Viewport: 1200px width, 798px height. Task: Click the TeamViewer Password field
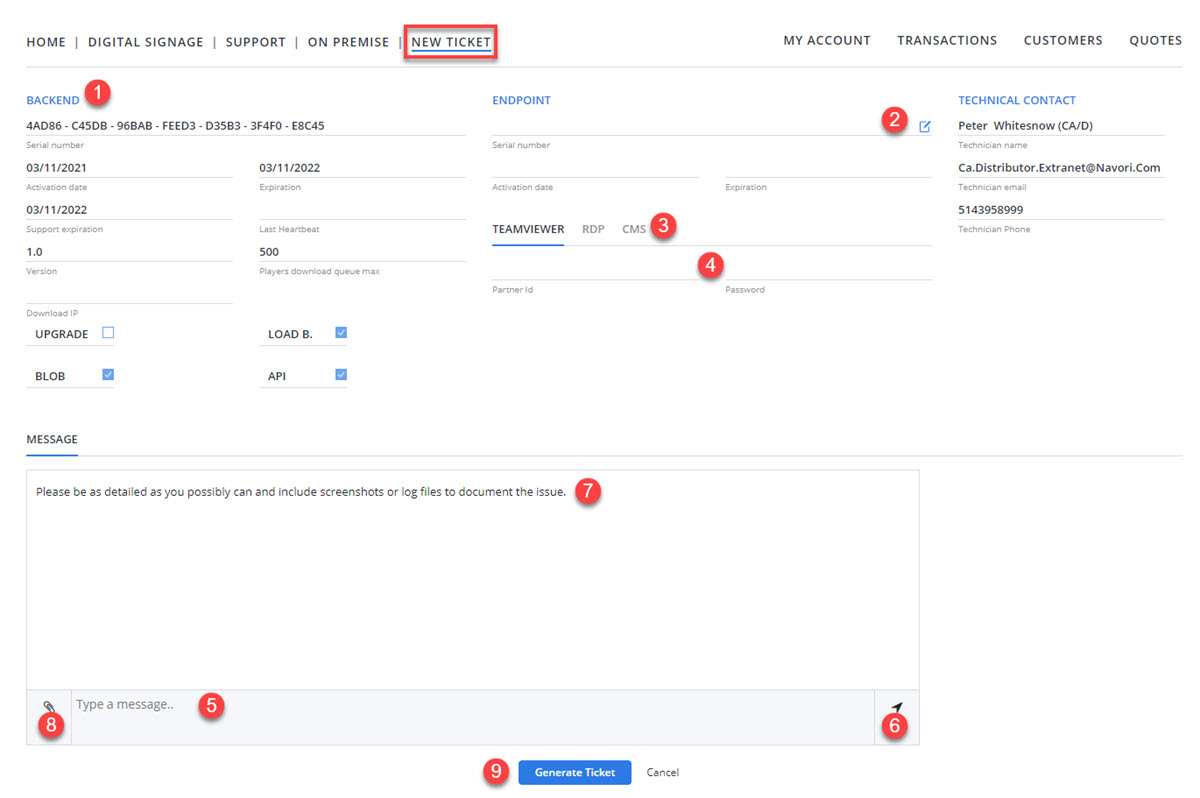[x=827, y=269]
